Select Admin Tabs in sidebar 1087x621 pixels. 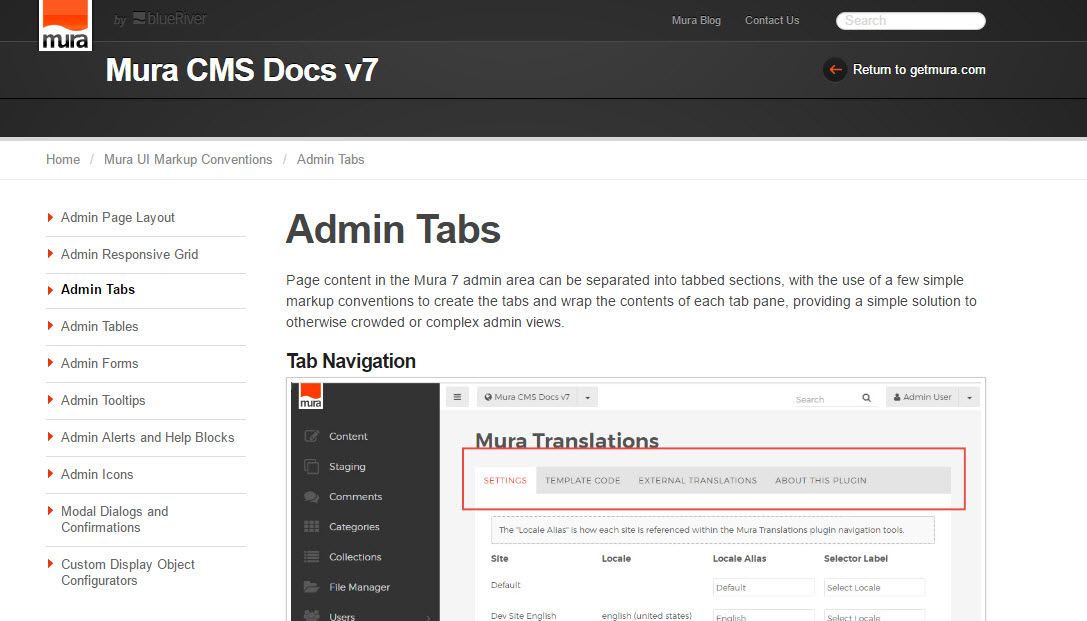tap(98, 290)
